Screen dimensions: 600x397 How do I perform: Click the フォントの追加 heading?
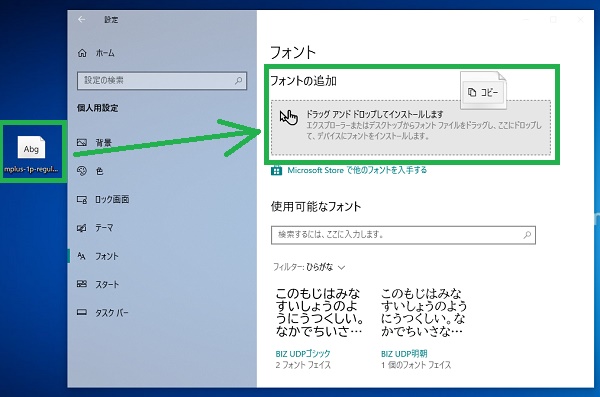(x=303, y=81)
